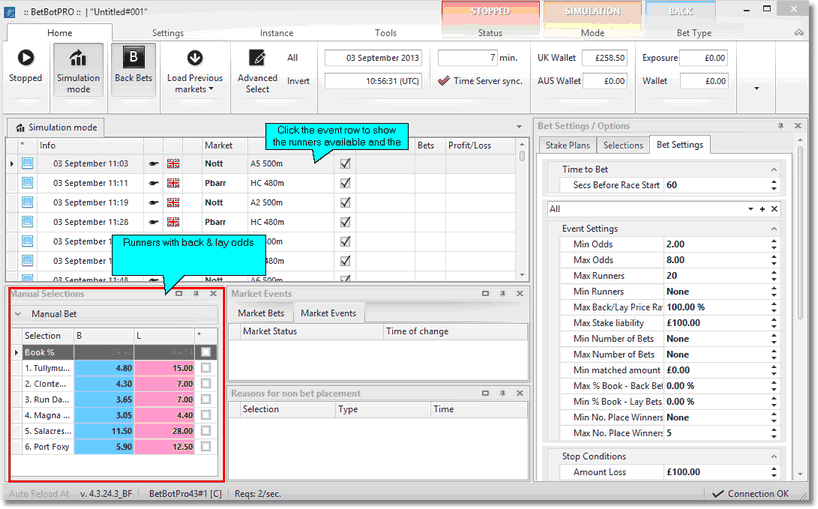Click UK flag in Nott A2 500m row
The width and height of the screenshot is (818, 509).
coord(173,202)
